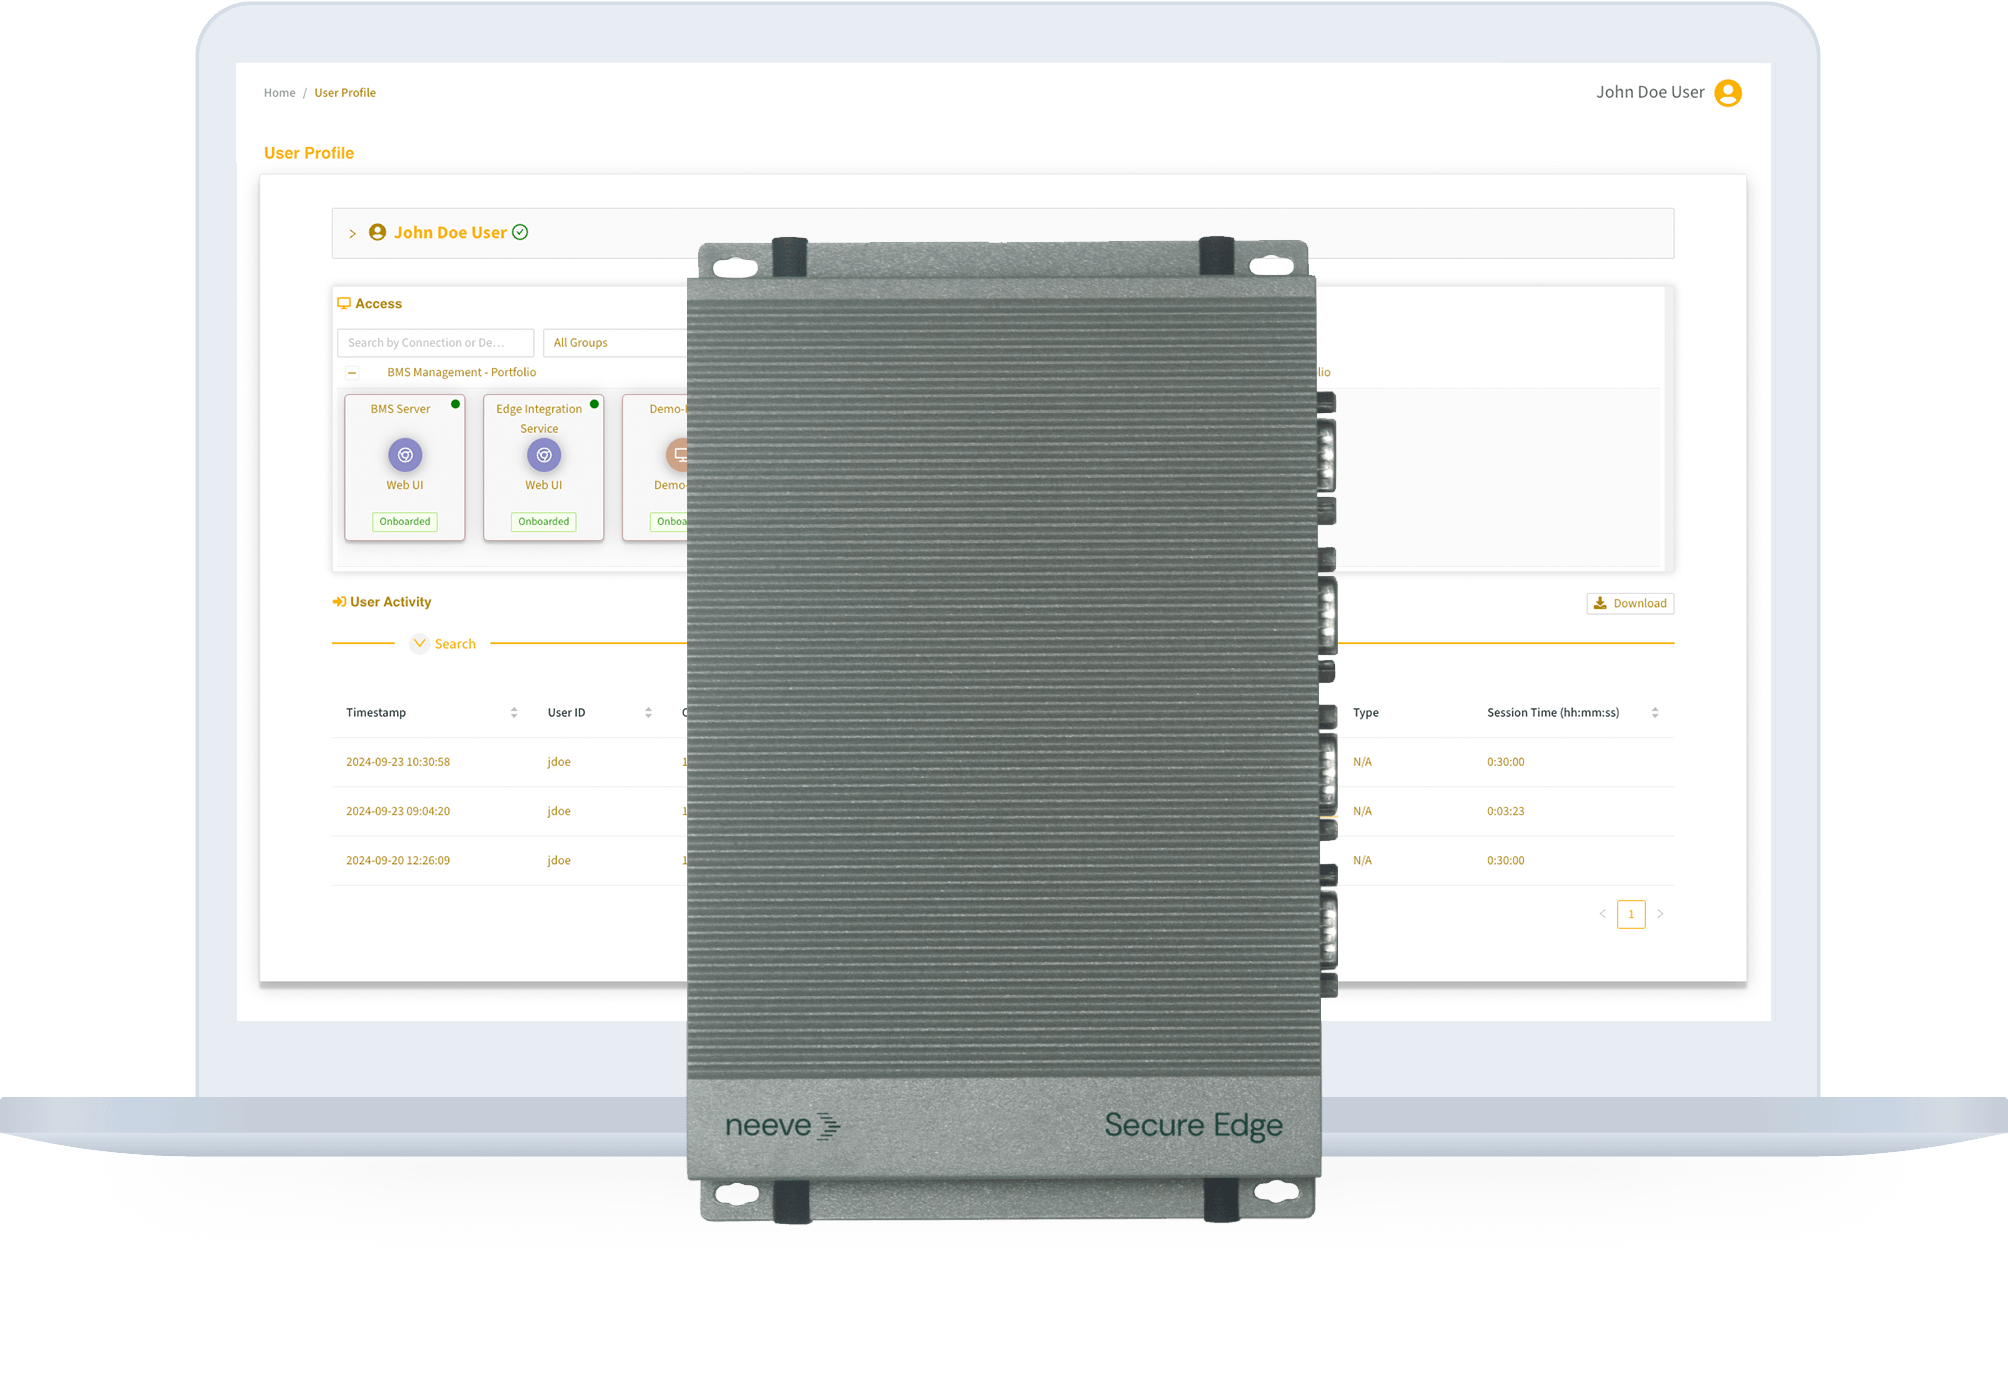Open the BMS Server Web UI icon
2008x1386 pixels.
(x=405, y=455)
